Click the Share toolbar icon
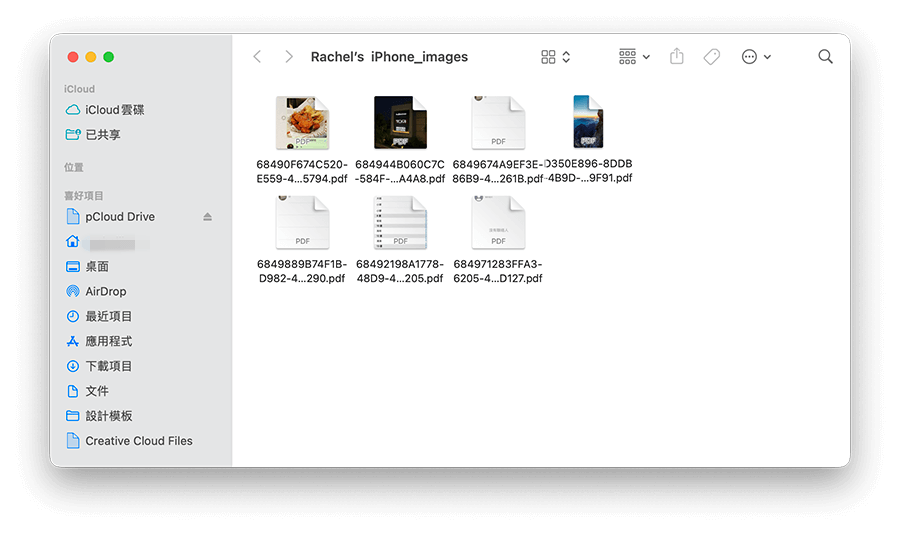Screen dimensions: 900x533 tap(677, 57)
